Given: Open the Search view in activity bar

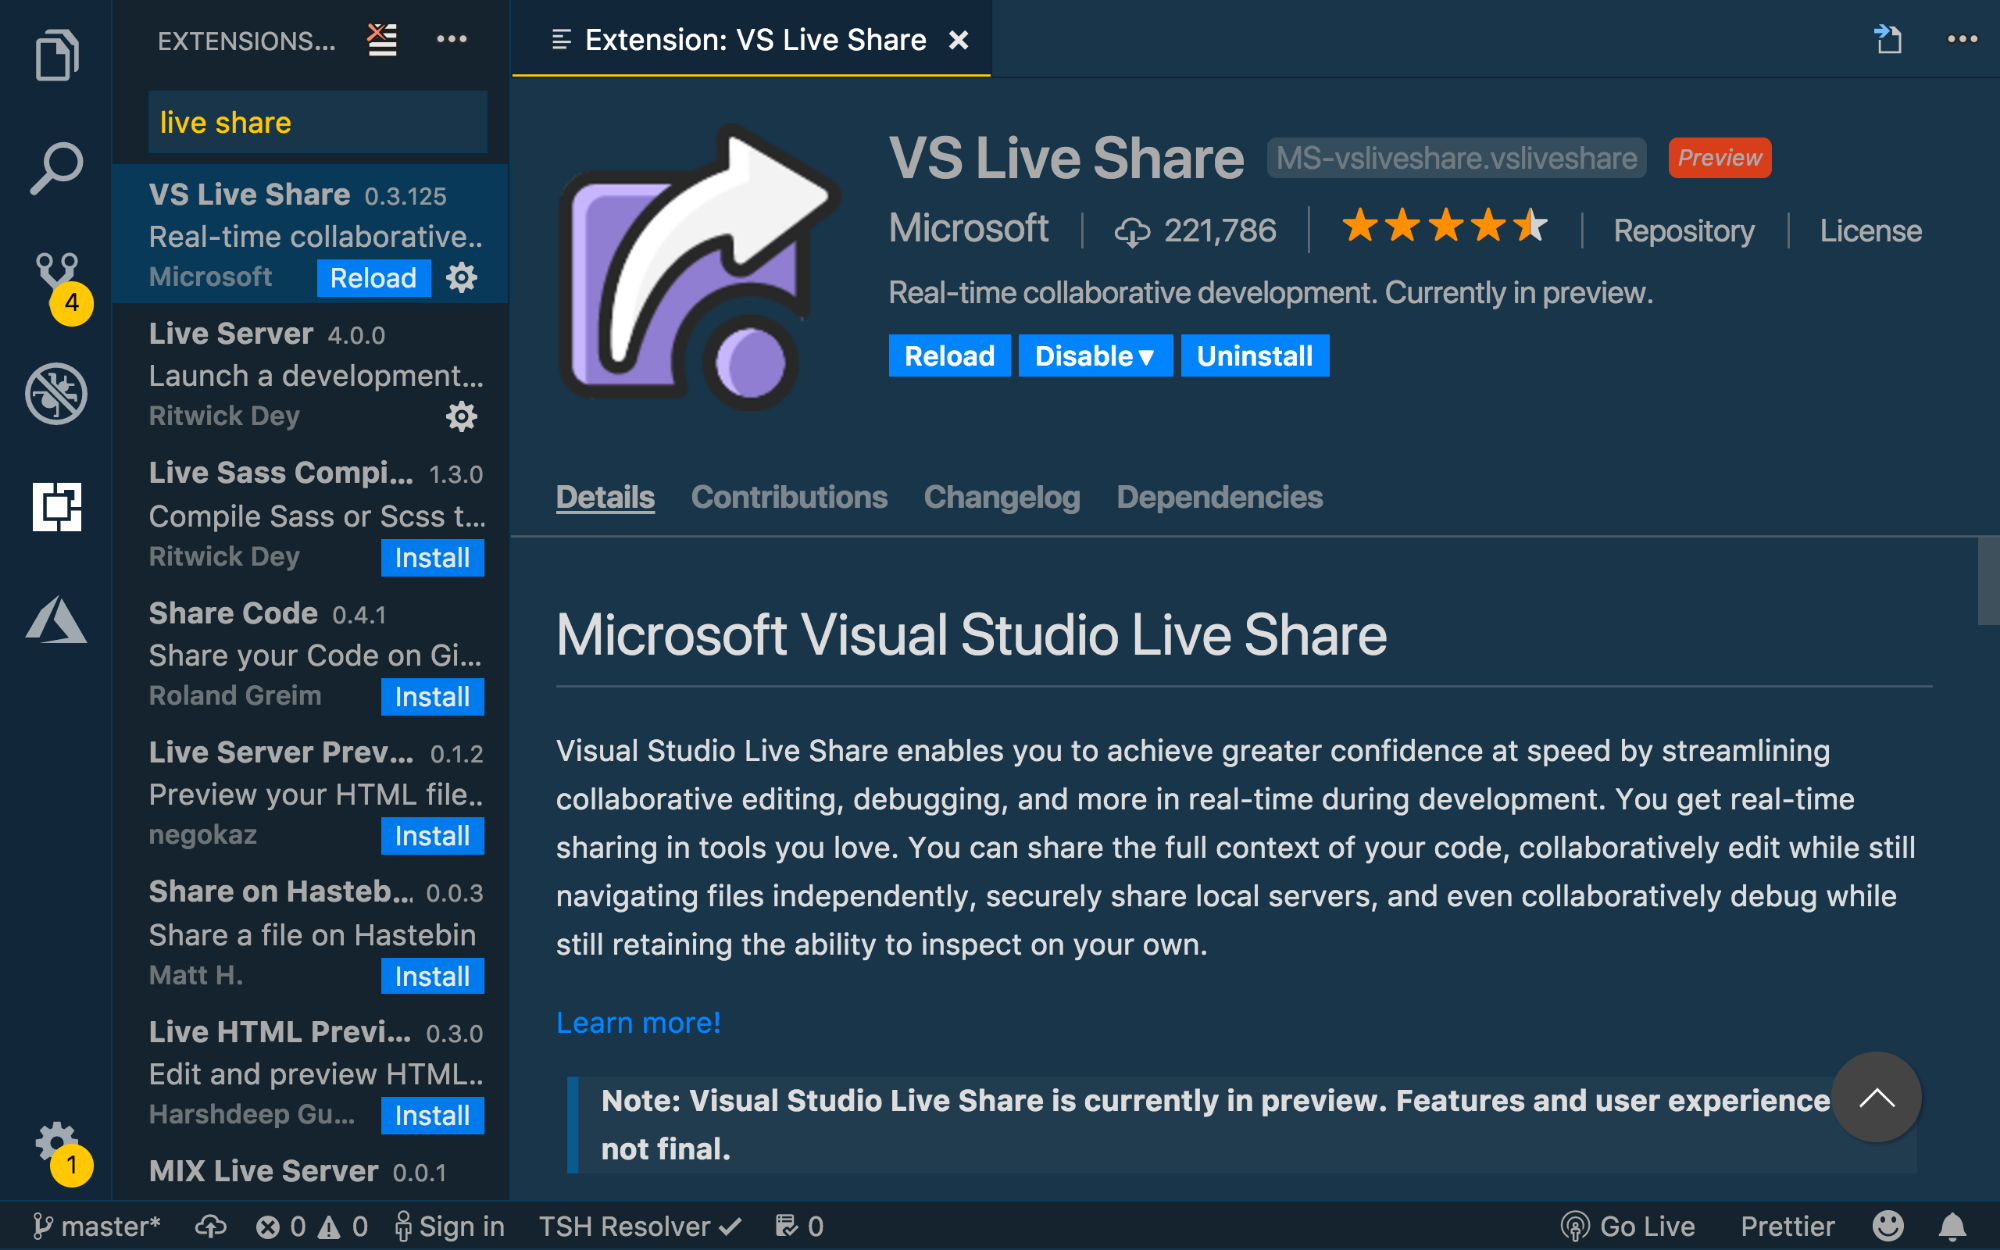Looking at the screenshot, I should tap(56, 167).
